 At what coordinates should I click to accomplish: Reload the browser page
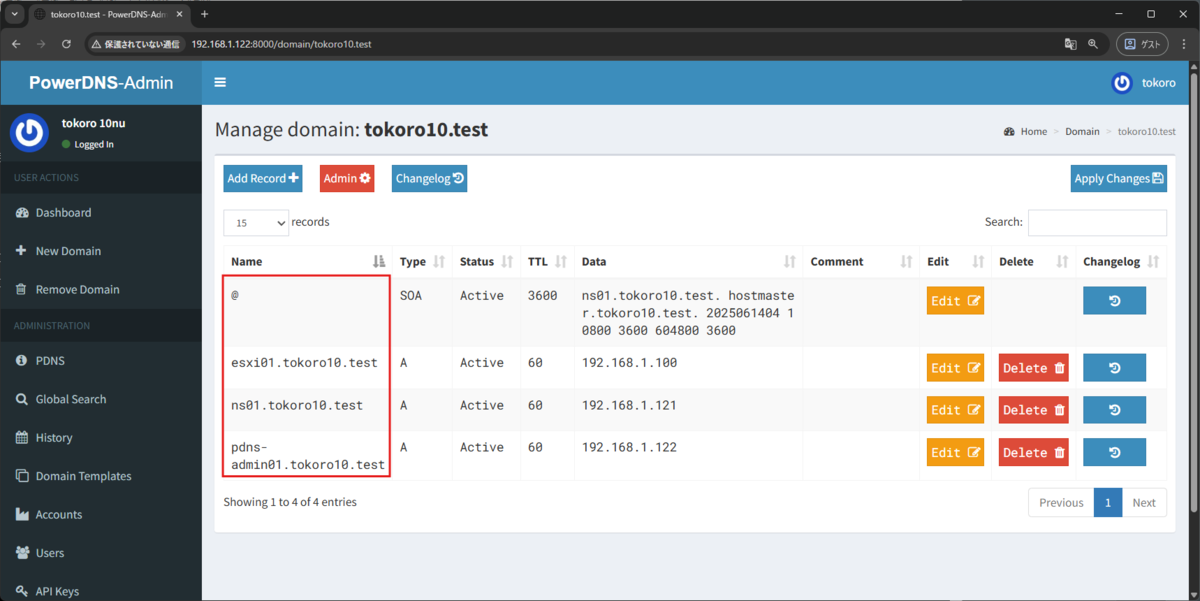click(66, 44)
